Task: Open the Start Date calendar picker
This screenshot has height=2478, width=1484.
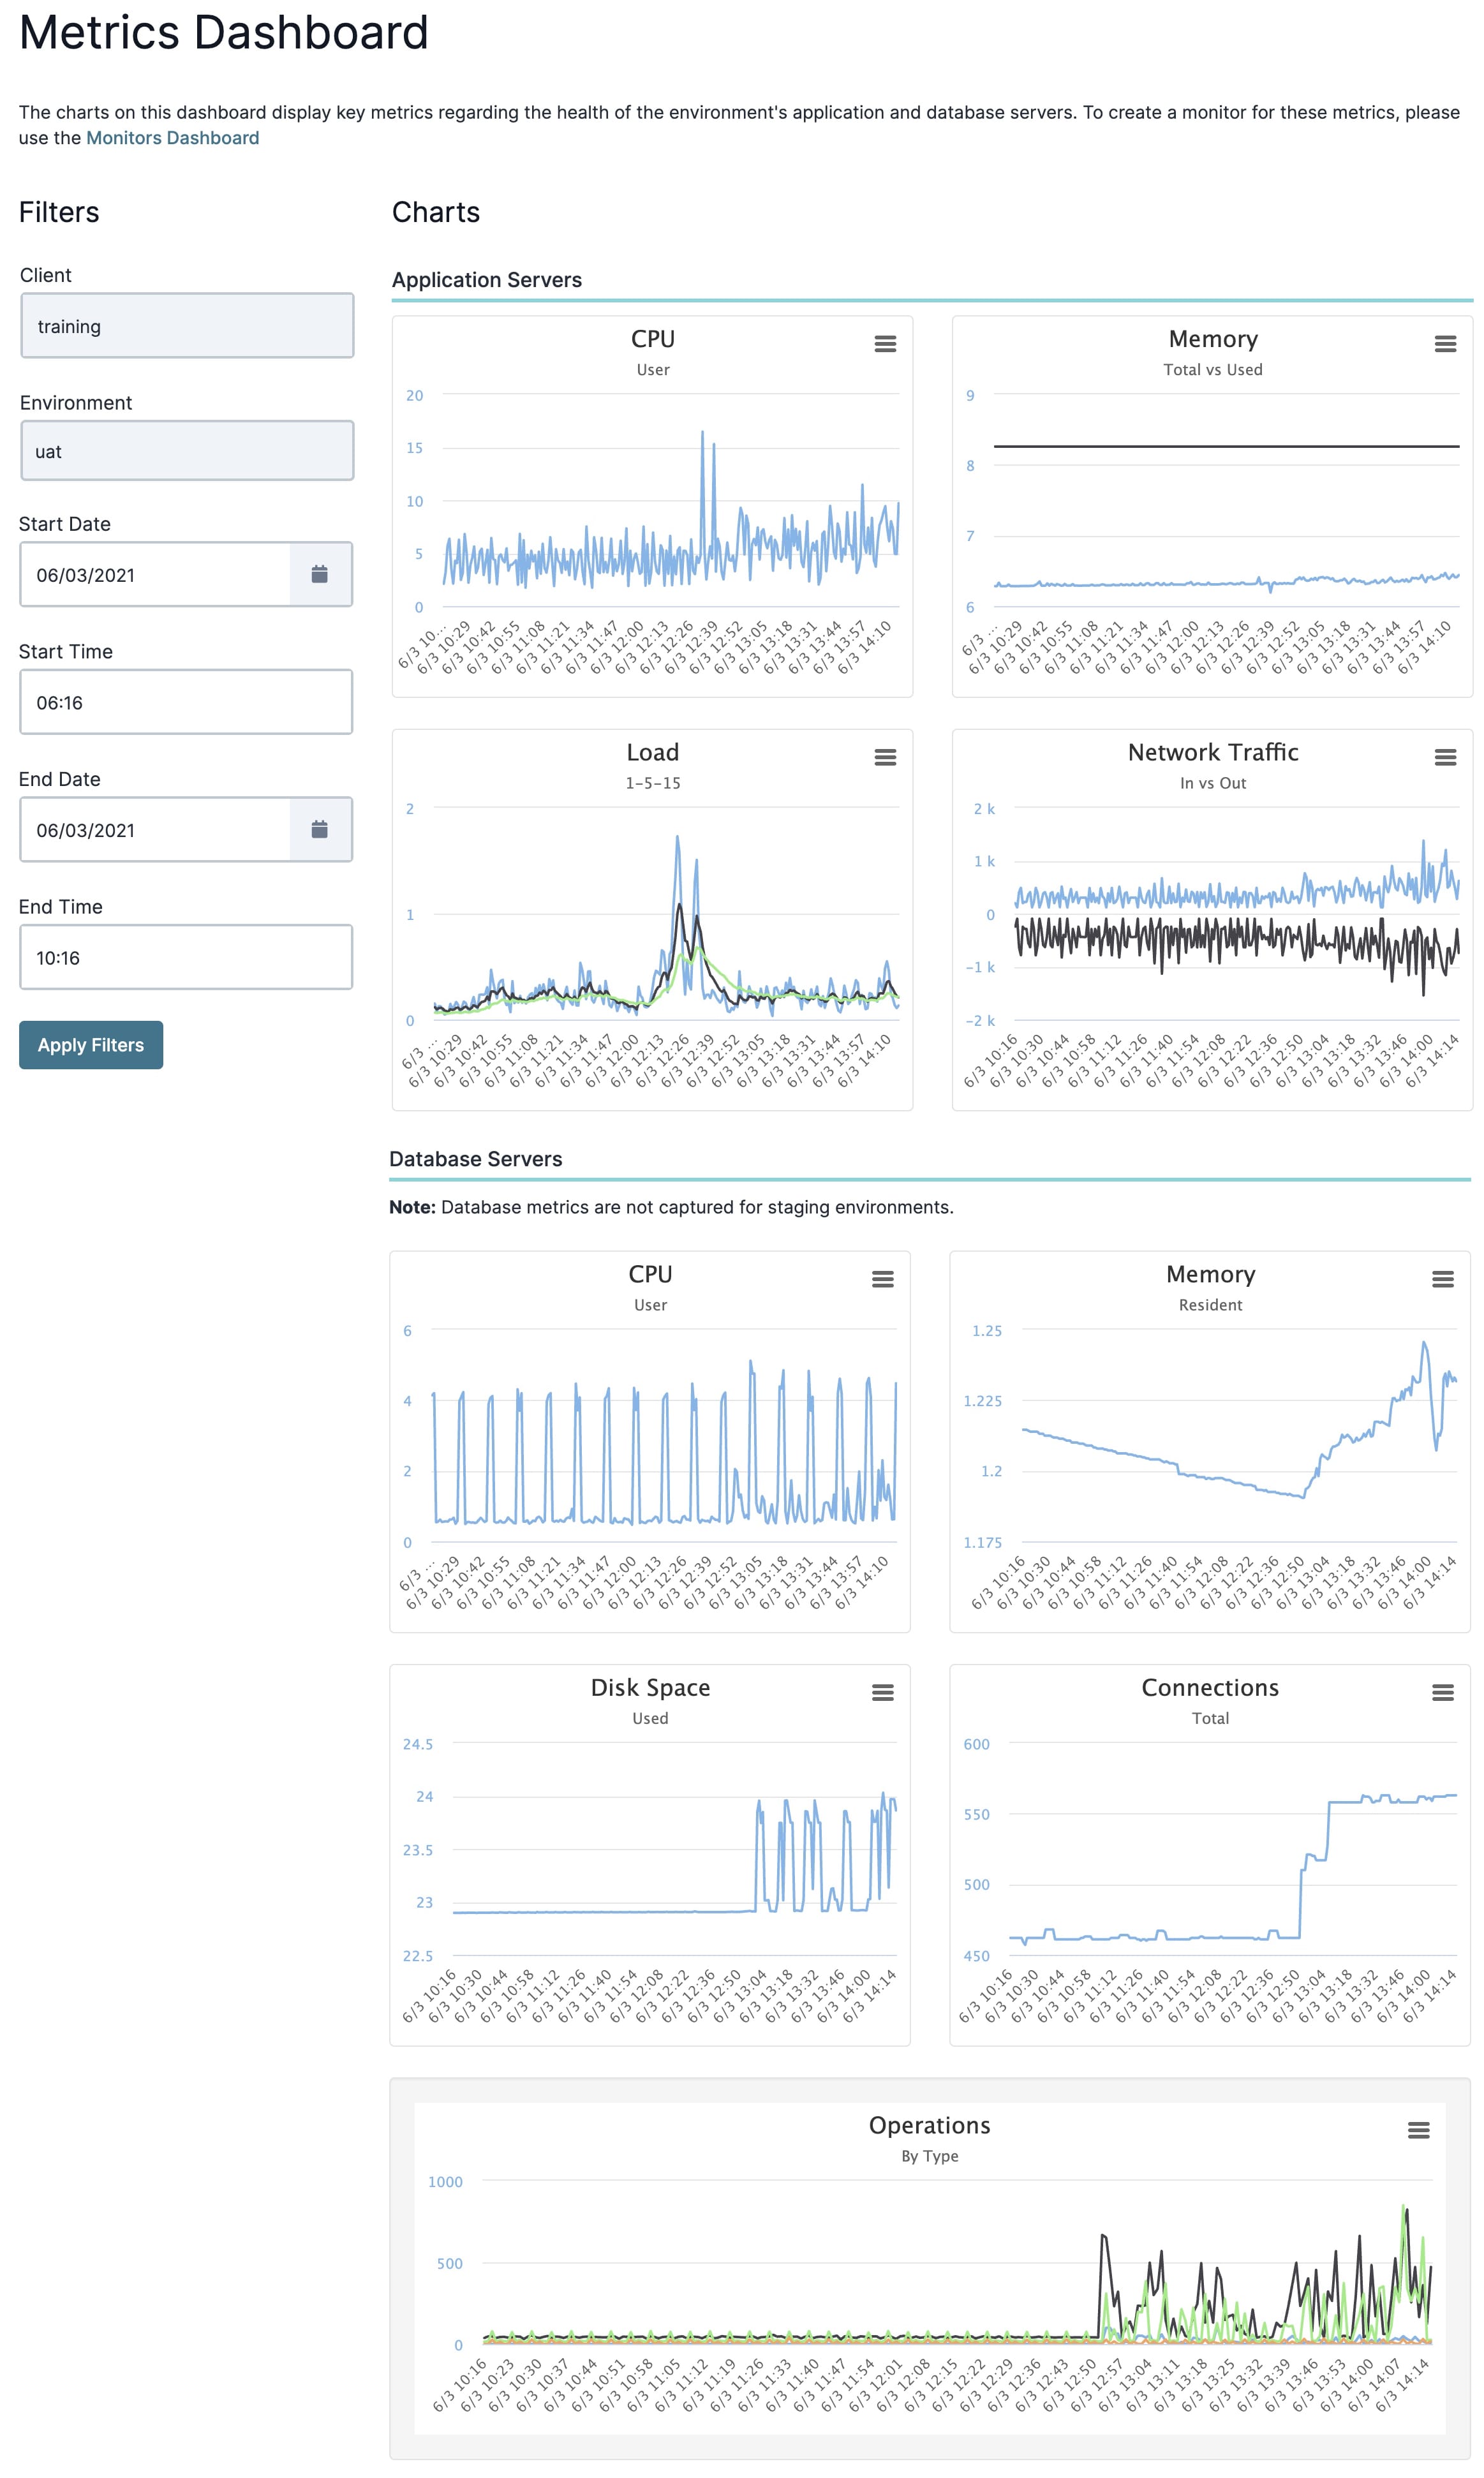Action: (x=320, y=574)
